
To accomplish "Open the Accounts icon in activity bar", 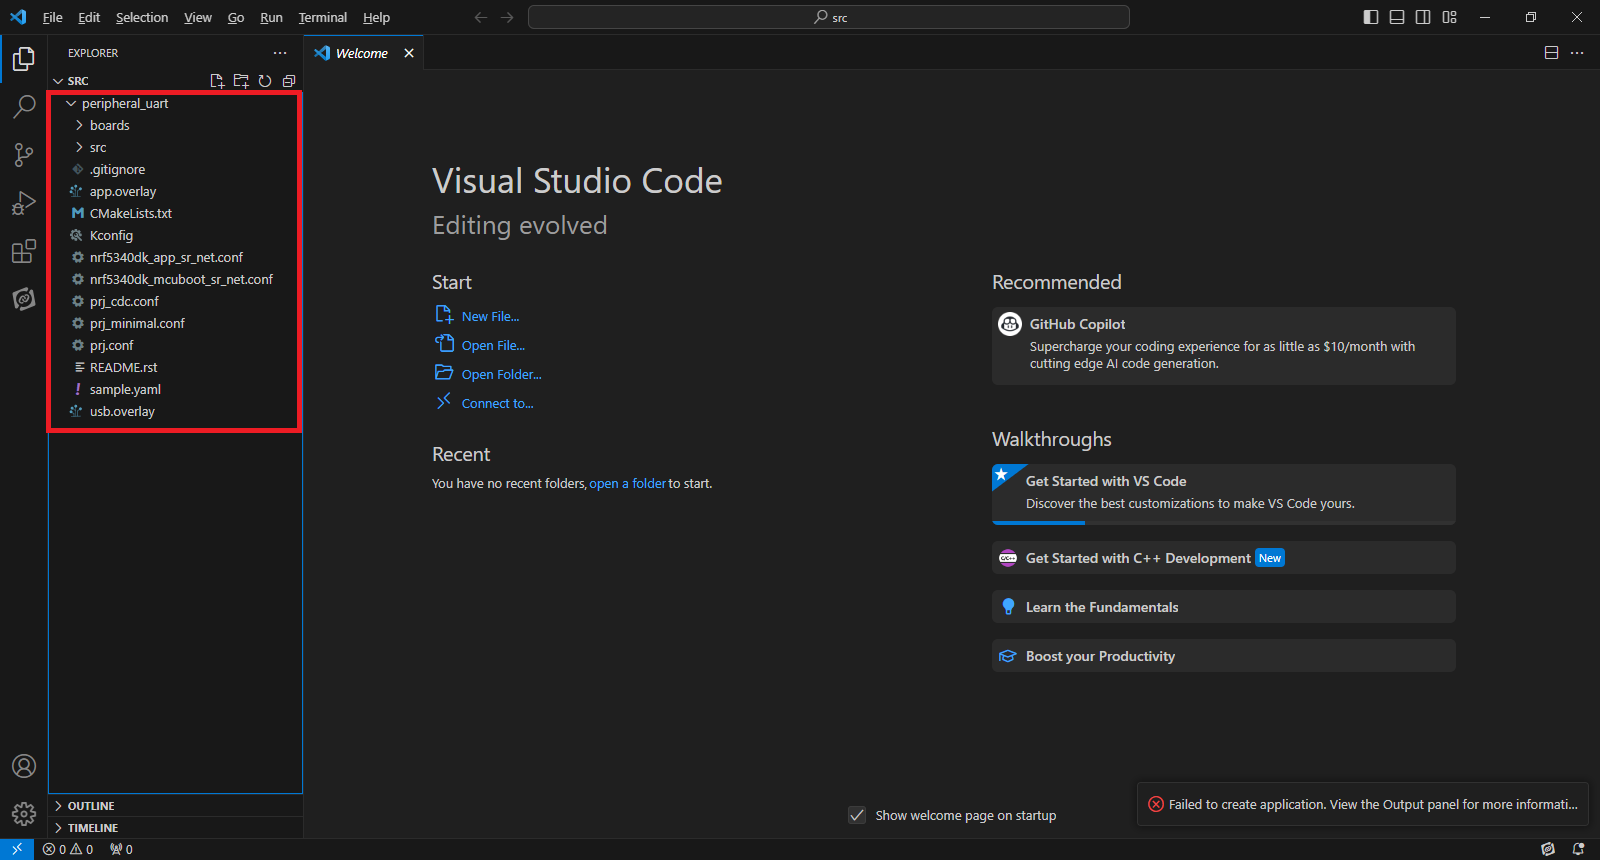I will pos(24,766).
